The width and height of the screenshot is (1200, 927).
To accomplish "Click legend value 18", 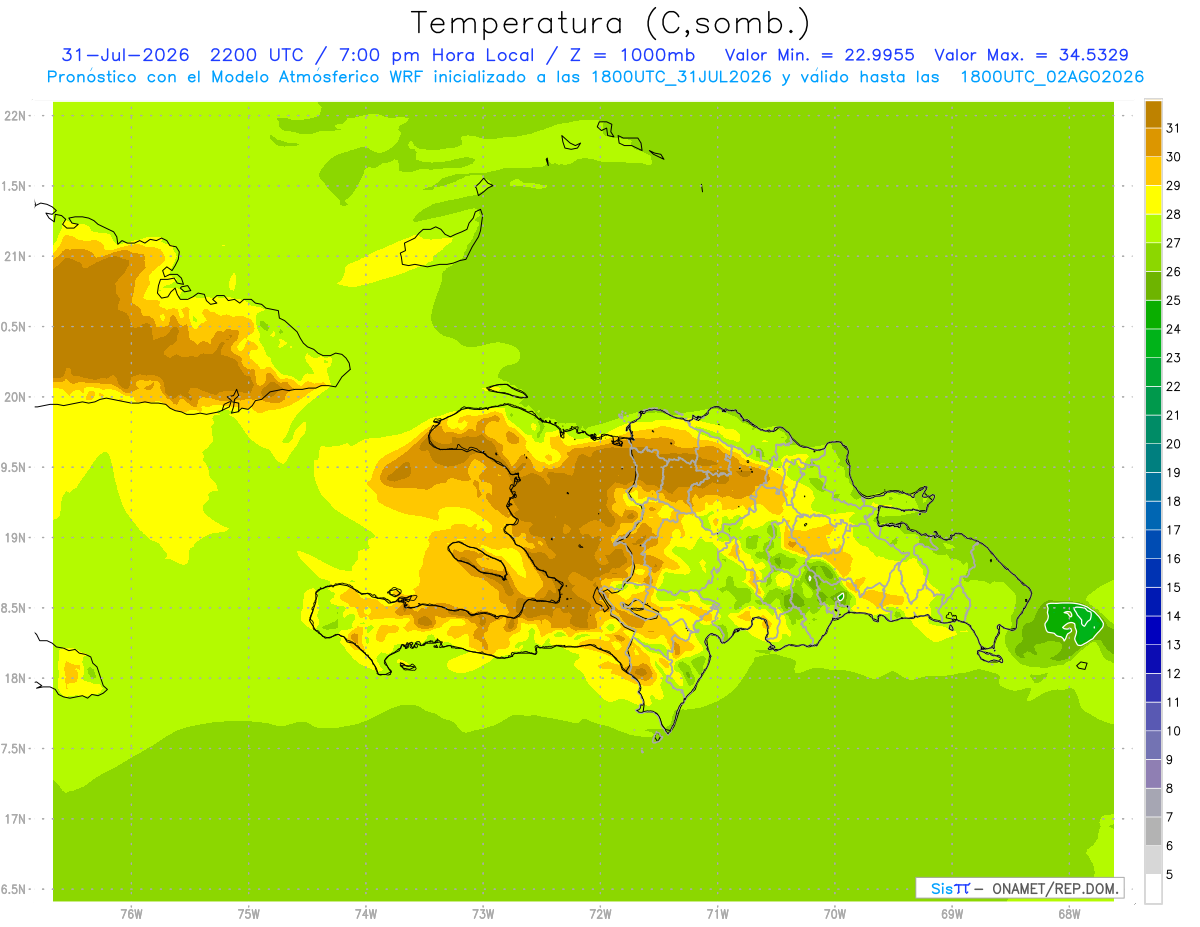I will [1174, 501].
